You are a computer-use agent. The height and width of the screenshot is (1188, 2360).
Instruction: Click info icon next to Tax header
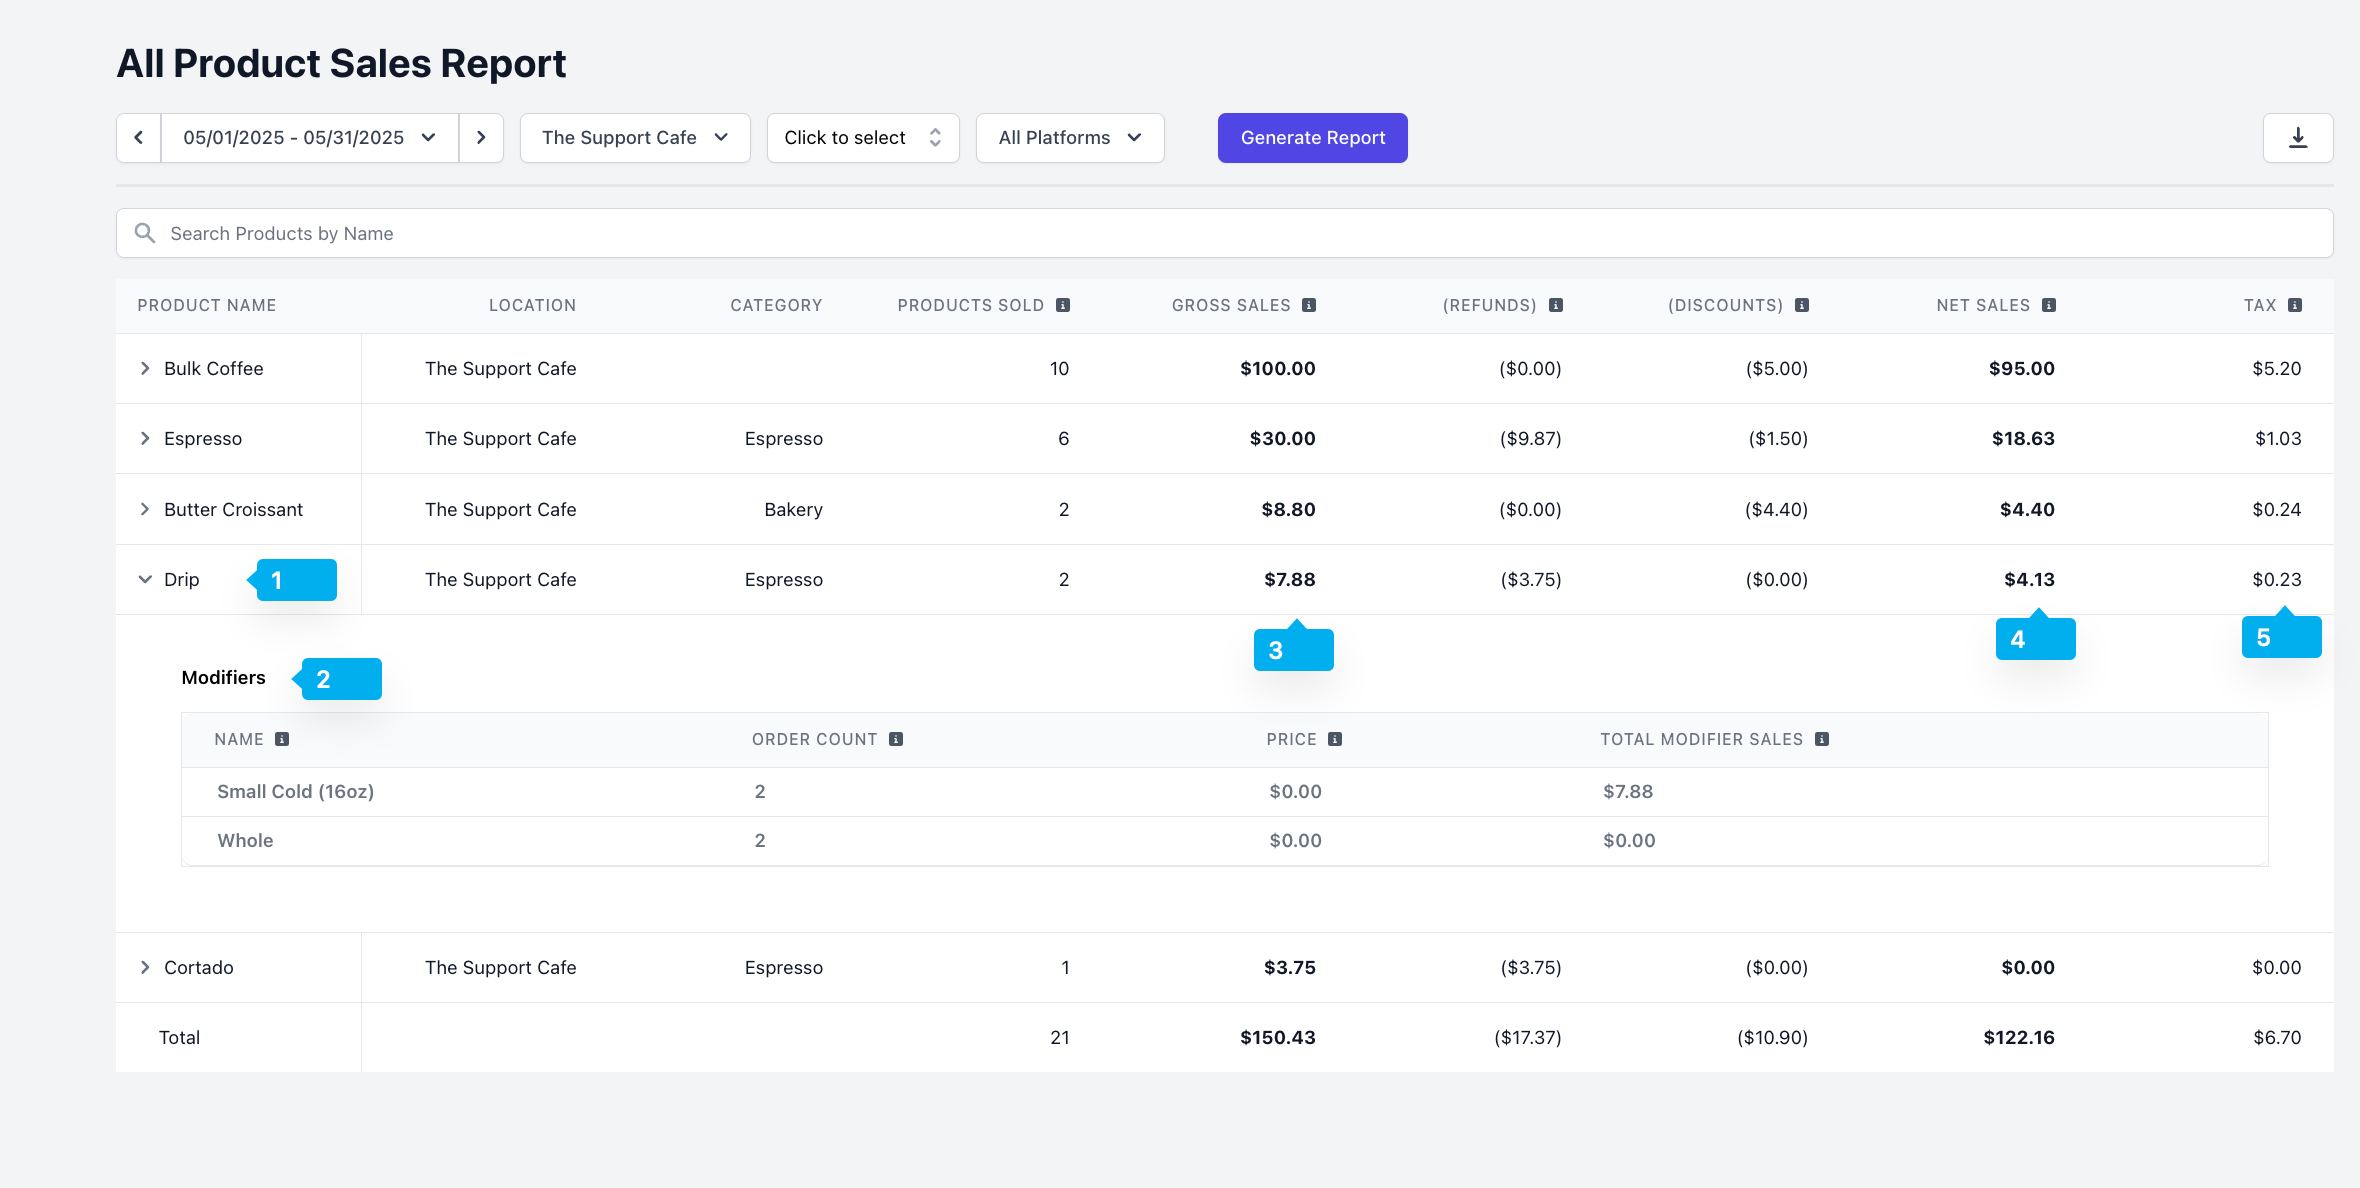[x=2295, y=305]
